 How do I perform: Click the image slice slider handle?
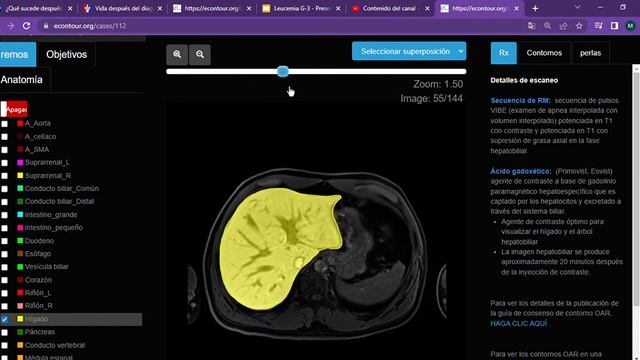click(x=282, y=71)
